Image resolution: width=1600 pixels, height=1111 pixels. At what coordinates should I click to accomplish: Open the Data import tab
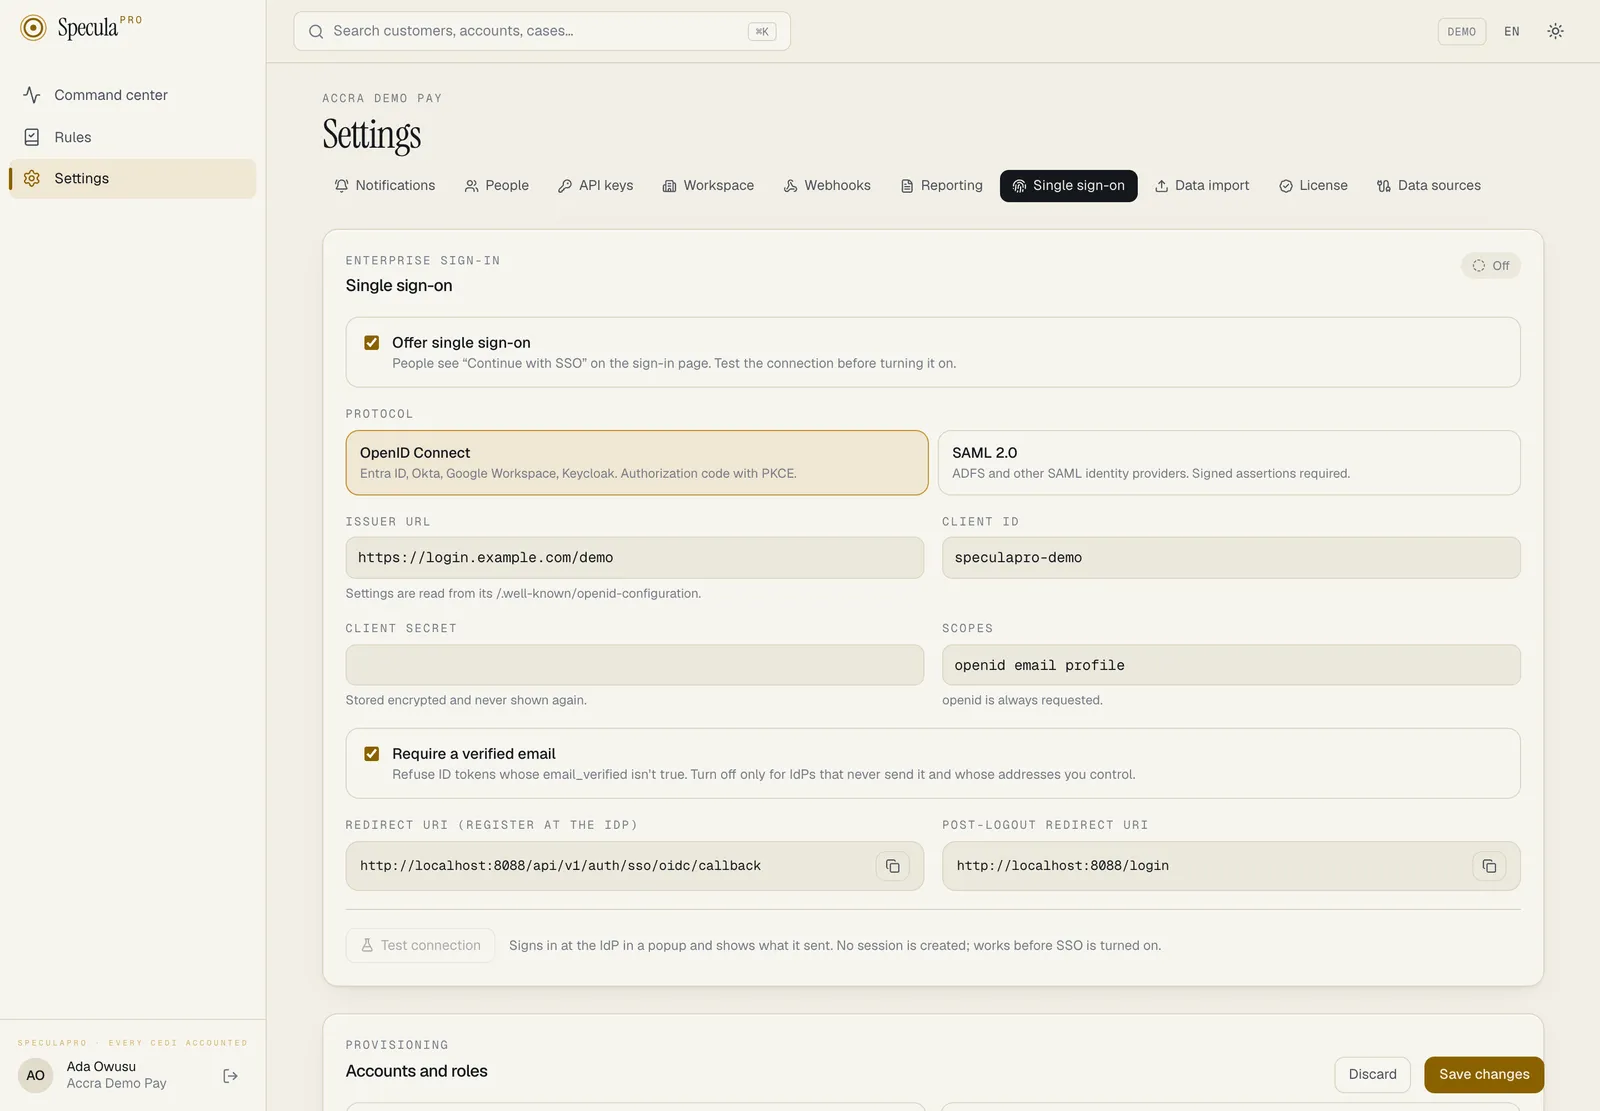click(x=1202, y=186)
